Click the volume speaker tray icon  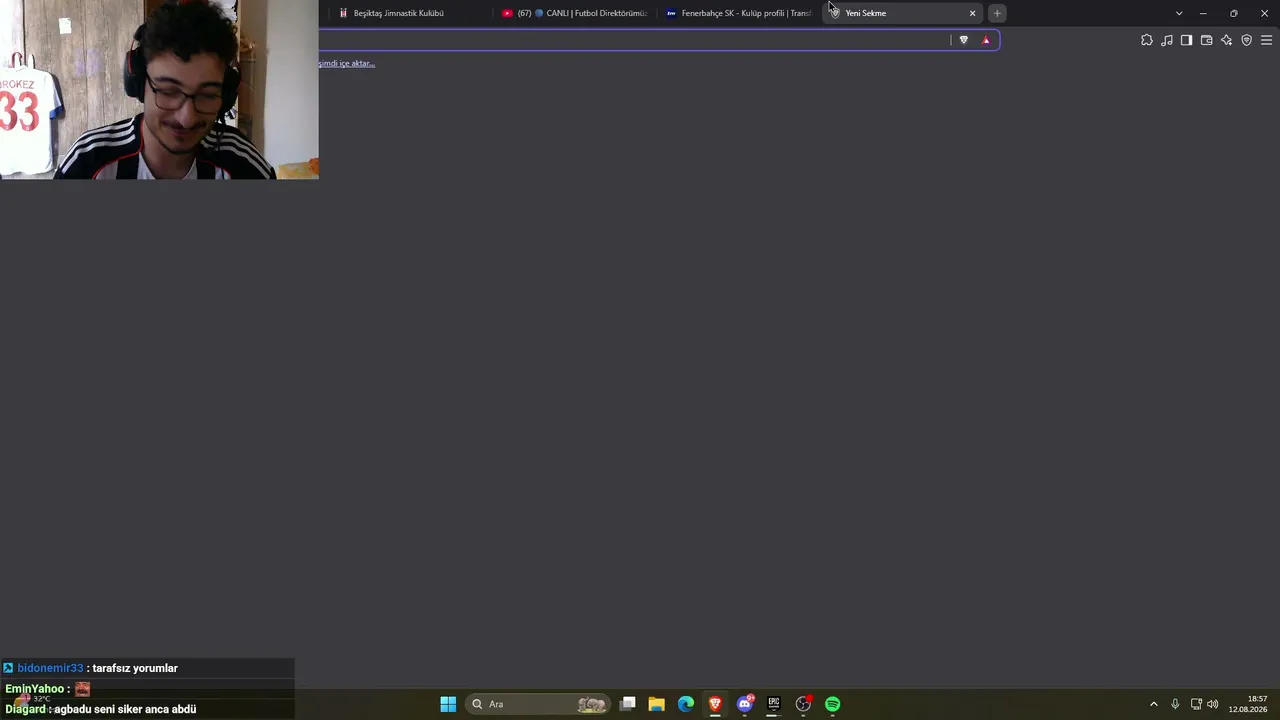pos(1213,704)
